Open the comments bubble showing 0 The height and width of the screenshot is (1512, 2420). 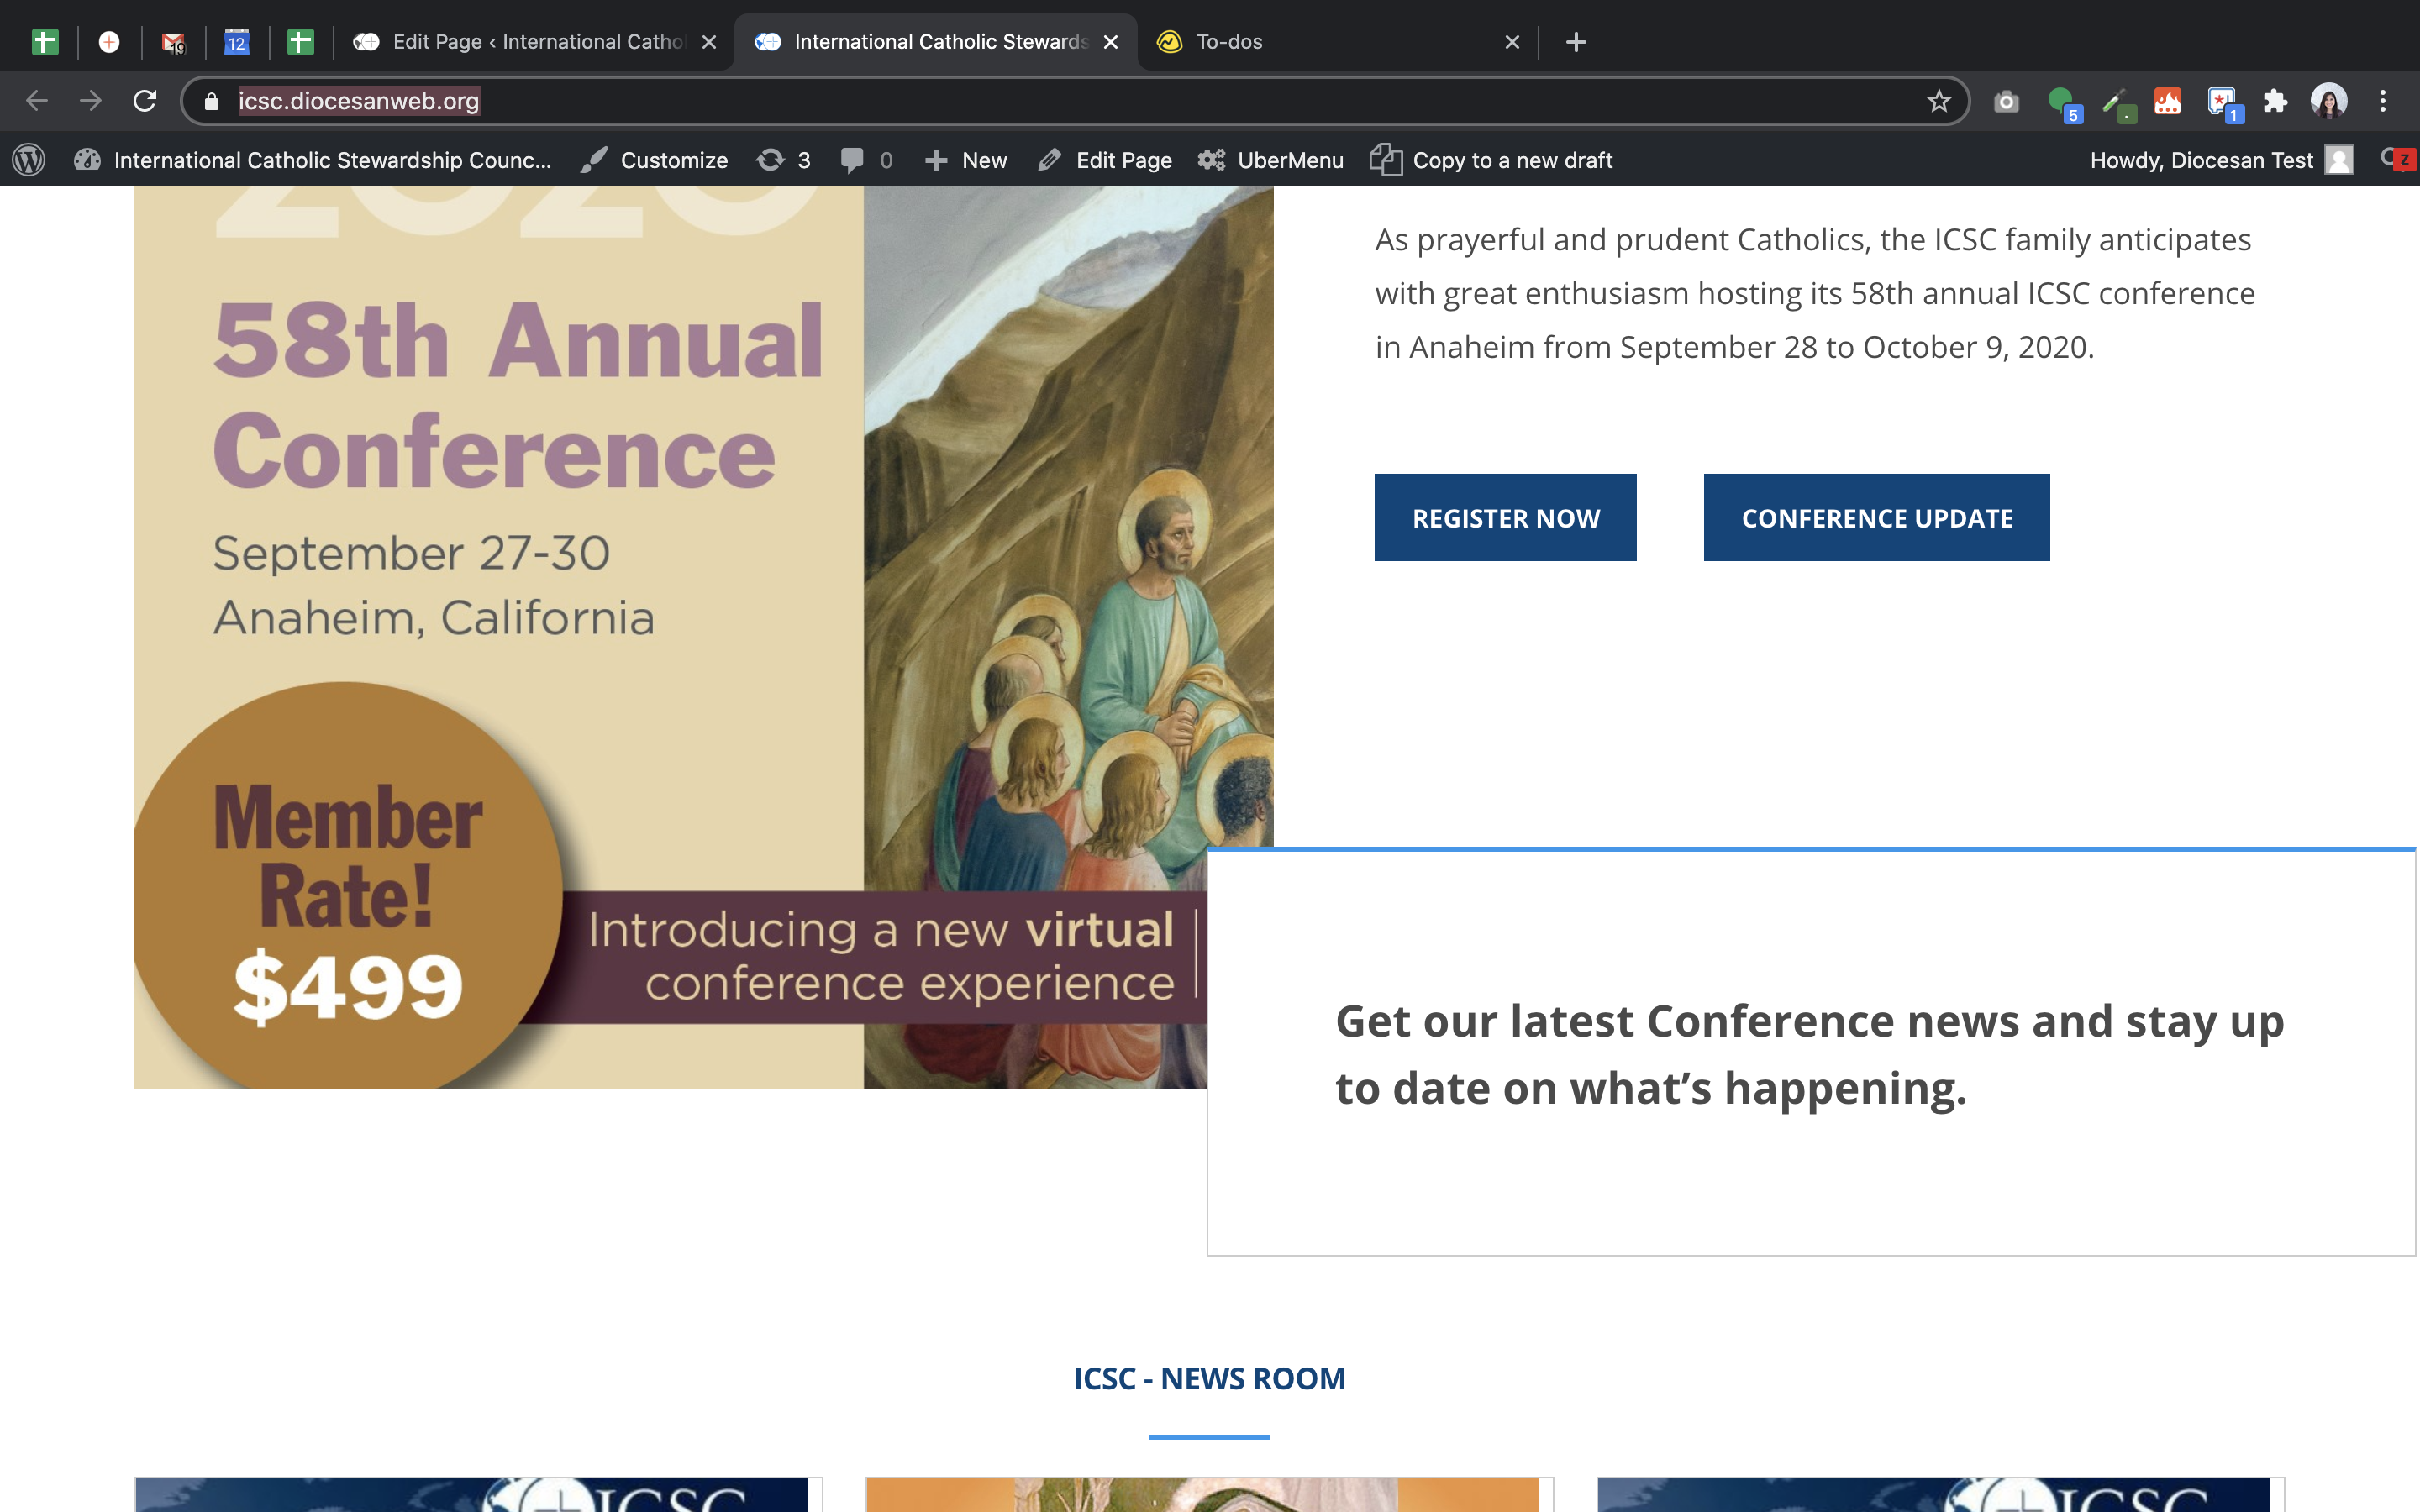[x=866, y=160]
